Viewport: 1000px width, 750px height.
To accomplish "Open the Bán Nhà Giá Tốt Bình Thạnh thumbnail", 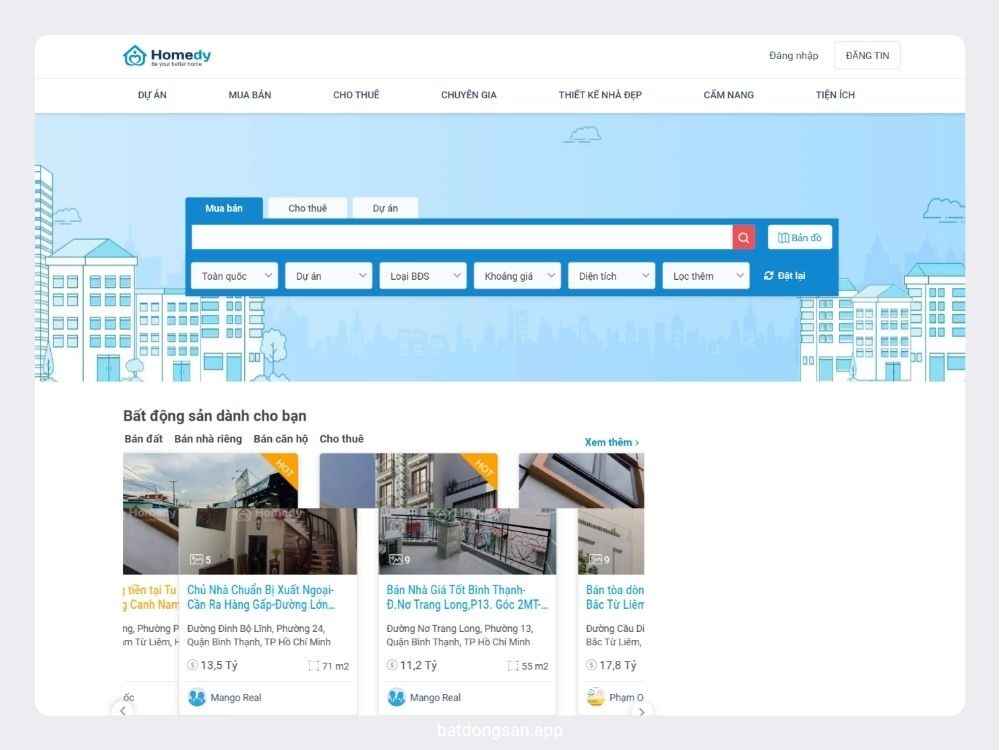I will 467,540.
